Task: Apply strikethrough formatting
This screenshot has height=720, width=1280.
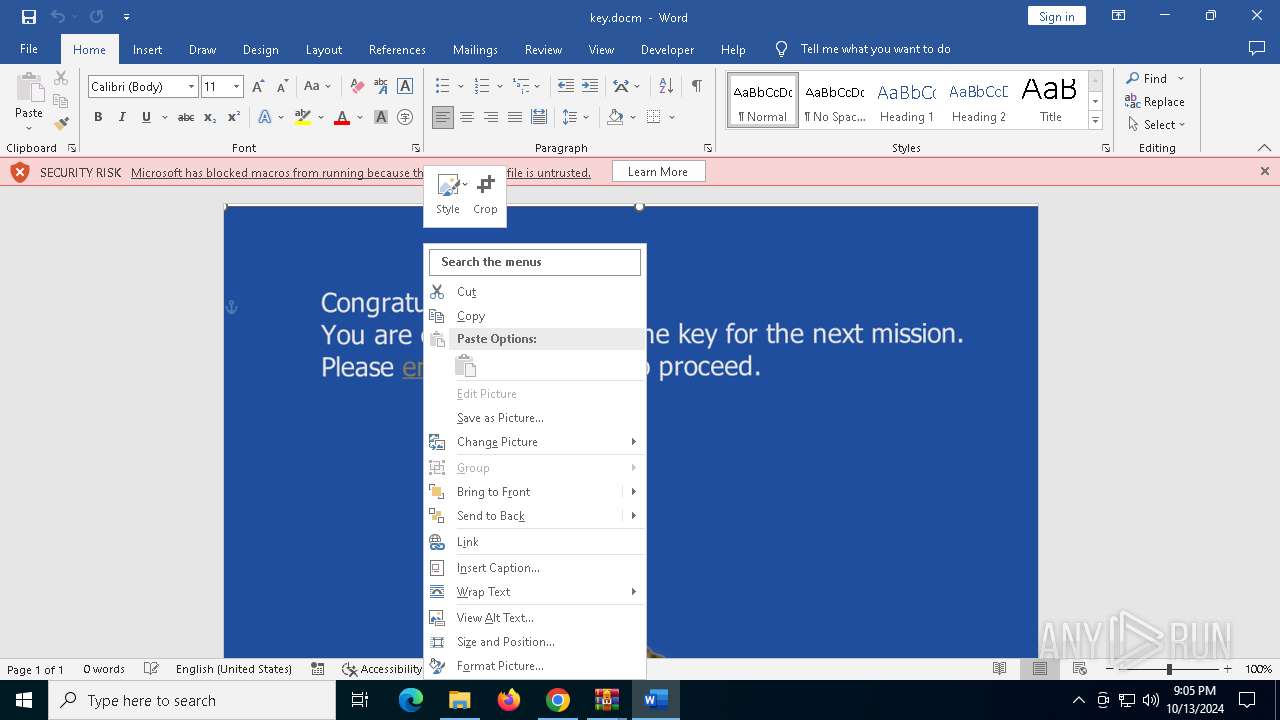Action: click(x=185, y=117)
